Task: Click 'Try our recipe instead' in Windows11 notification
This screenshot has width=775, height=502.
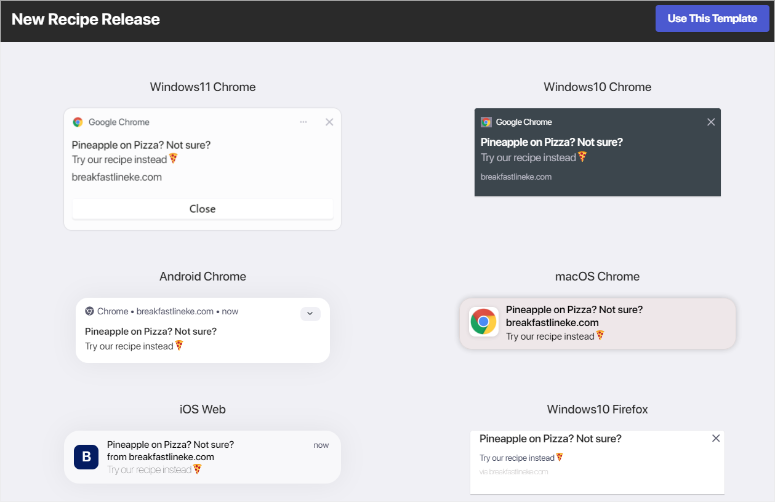Action: [119, 160]
